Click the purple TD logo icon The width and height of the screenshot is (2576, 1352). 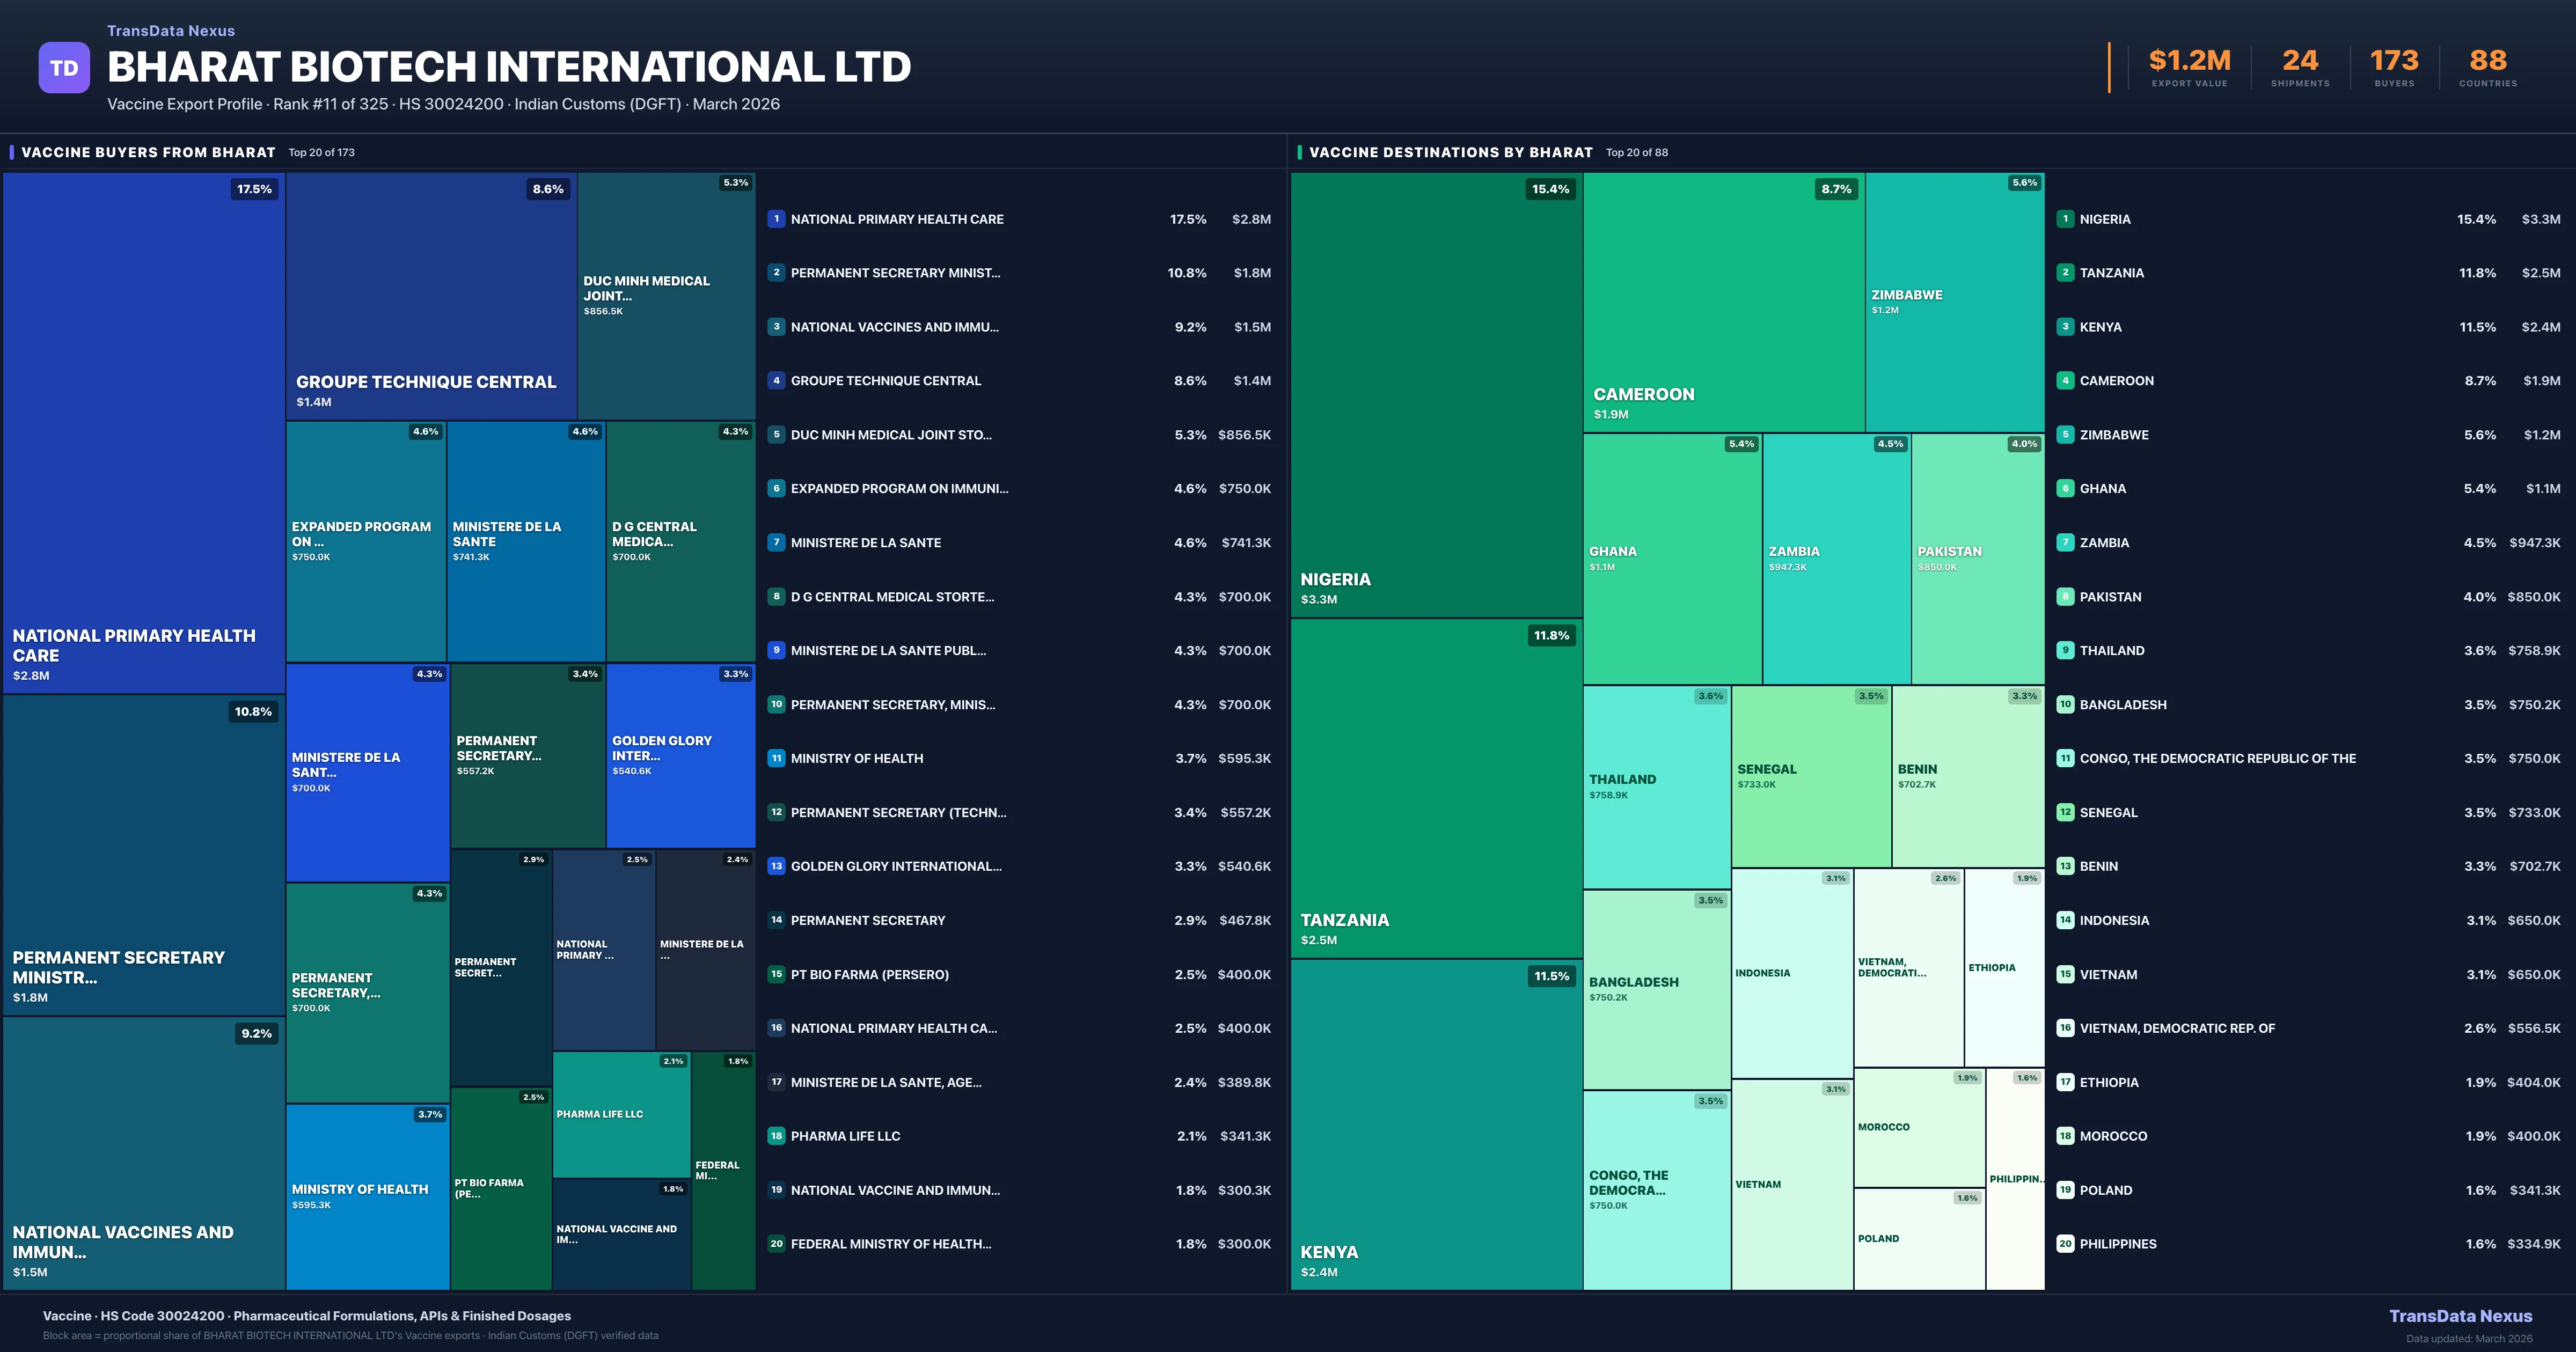click(64, 68)
